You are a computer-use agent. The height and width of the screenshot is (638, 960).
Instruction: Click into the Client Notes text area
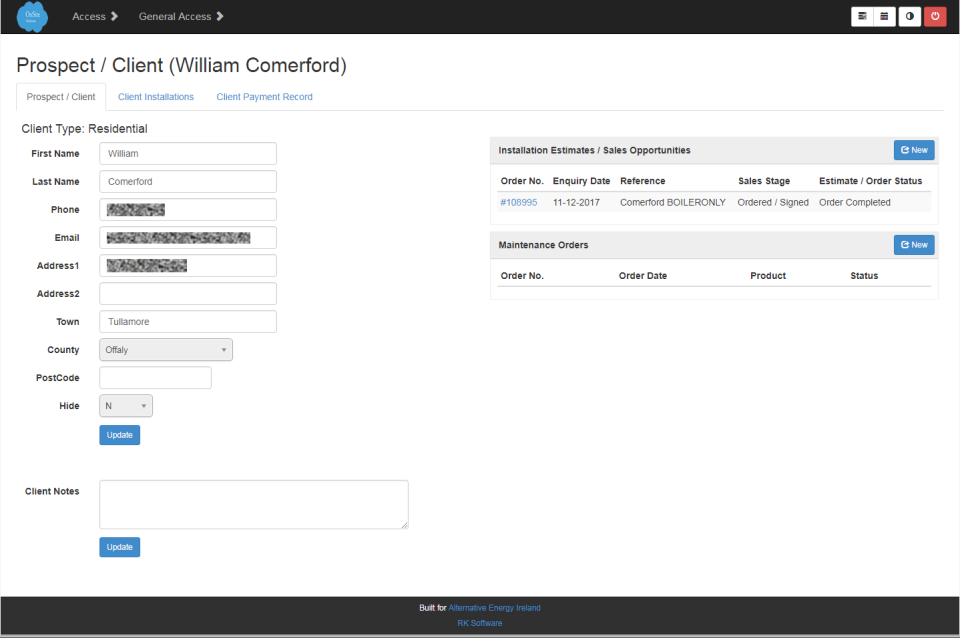(x=253, y=504)
